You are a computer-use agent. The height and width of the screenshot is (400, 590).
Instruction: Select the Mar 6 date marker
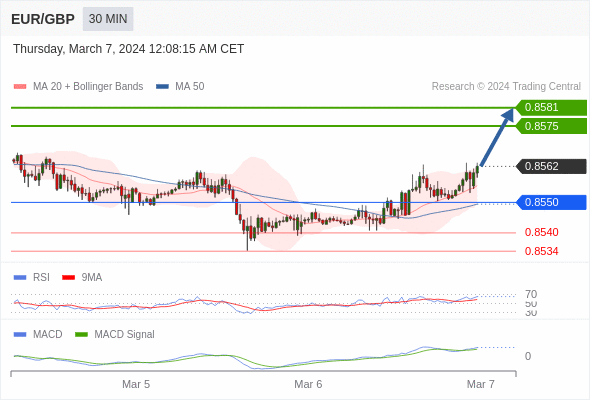click(308, 384)
